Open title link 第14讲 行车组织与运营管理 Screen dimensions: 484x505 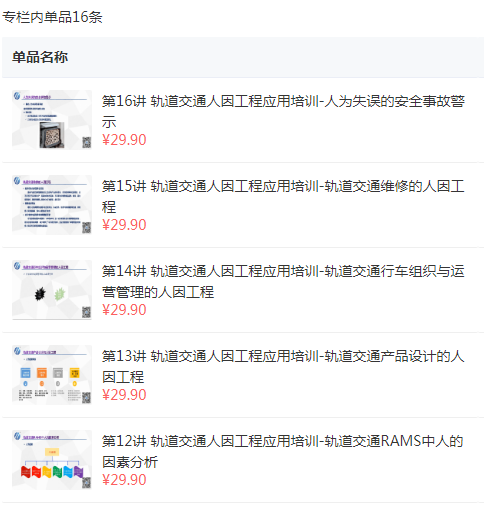(x=283, y=282)
